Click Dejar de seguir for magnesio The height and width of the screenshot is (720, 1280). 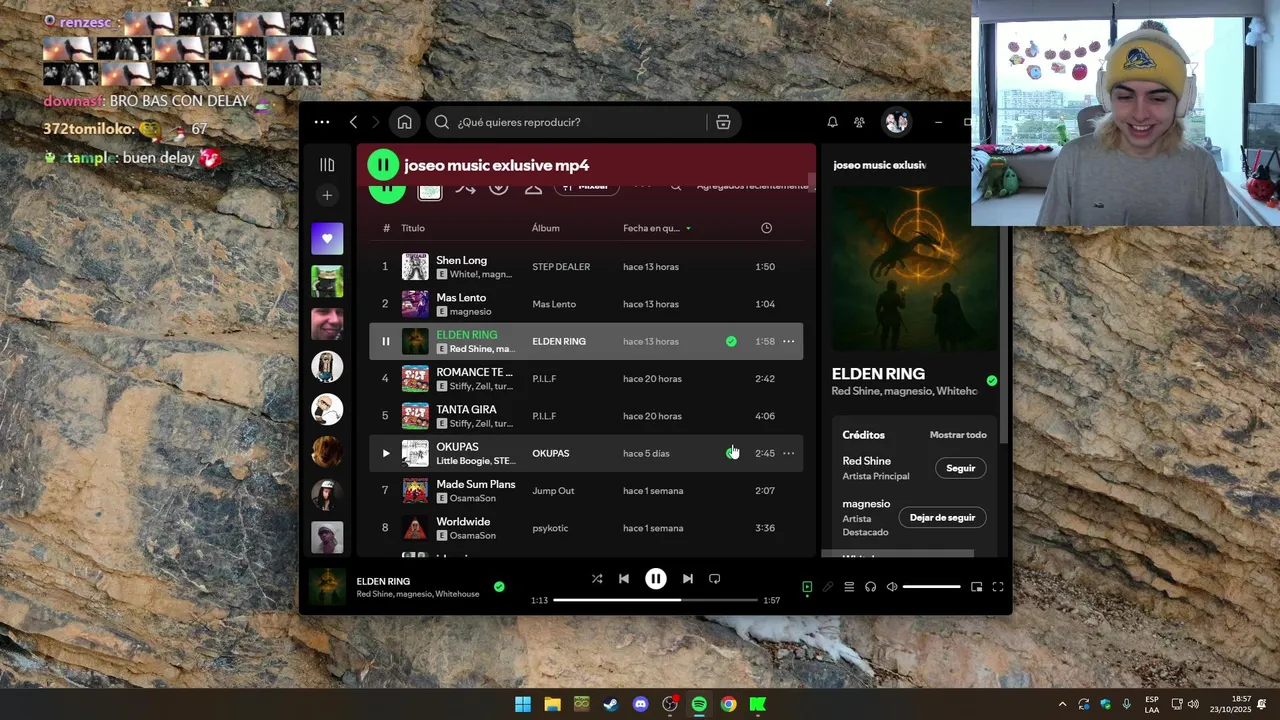coord(942,518)
